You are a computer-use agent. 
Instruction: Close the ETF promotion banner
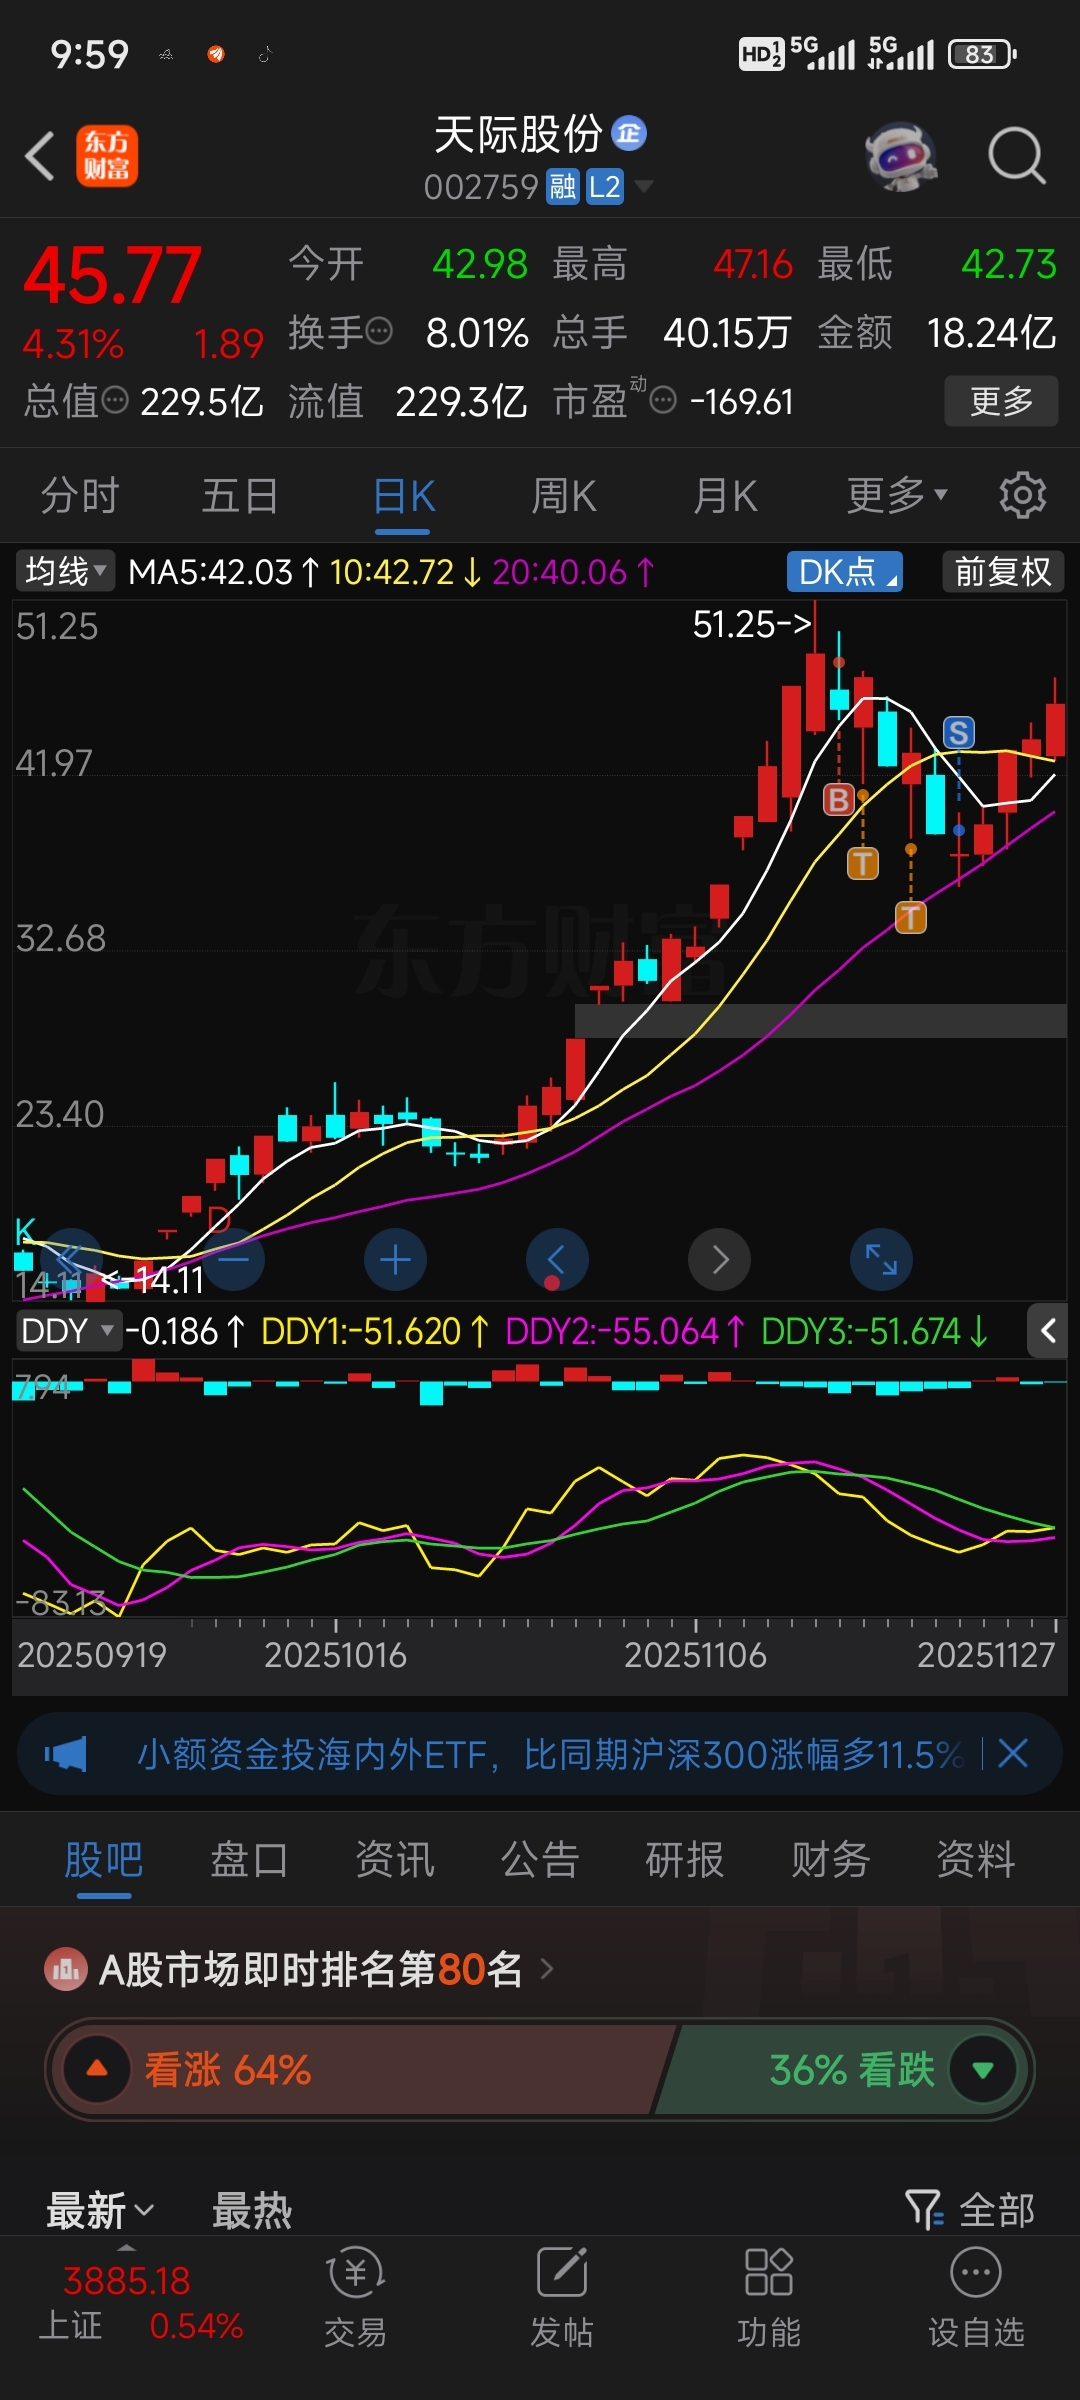[x=1013, y=1753]
